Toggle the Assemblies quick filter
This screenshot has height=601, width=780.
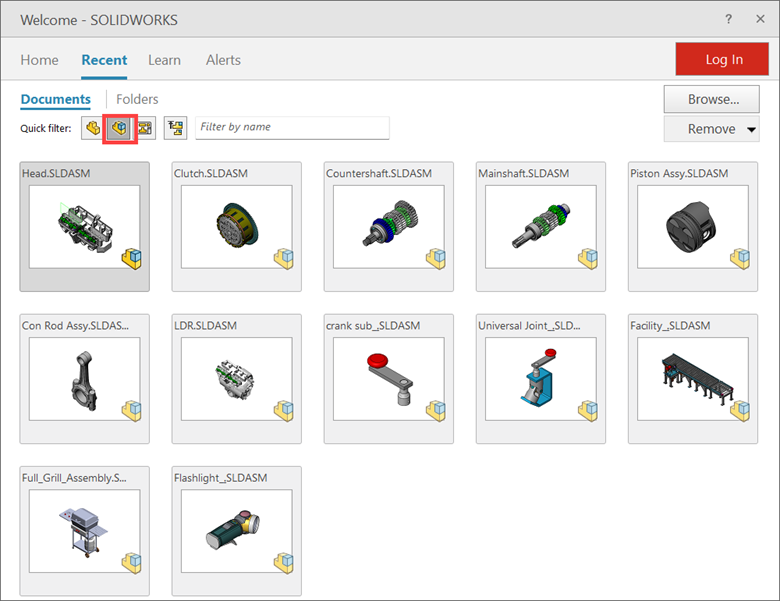pos(119,128)
